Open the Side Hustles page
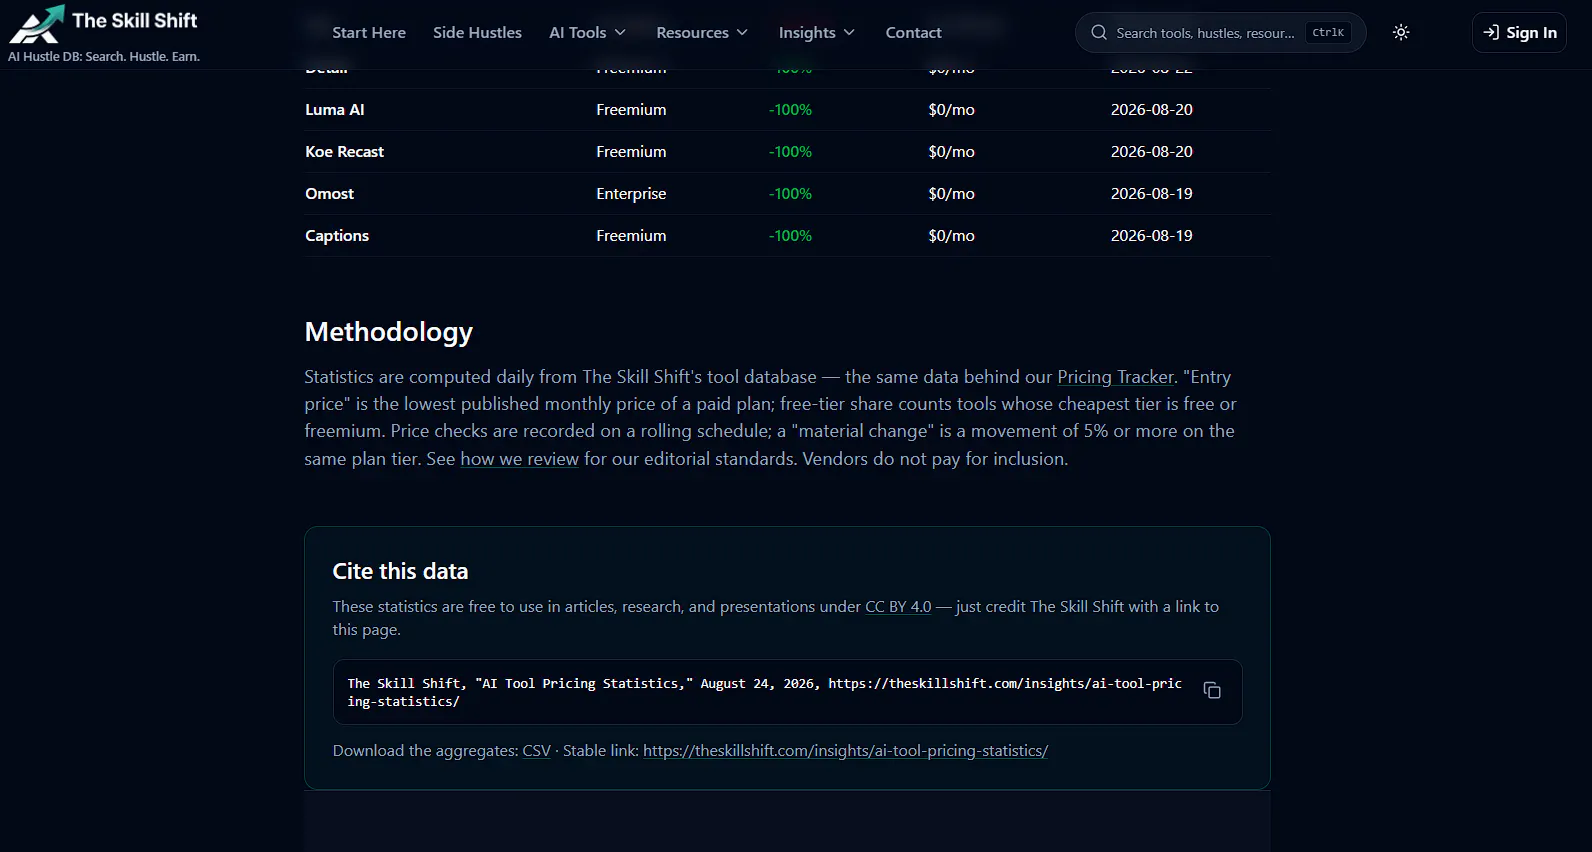 [x=477, y=32]
